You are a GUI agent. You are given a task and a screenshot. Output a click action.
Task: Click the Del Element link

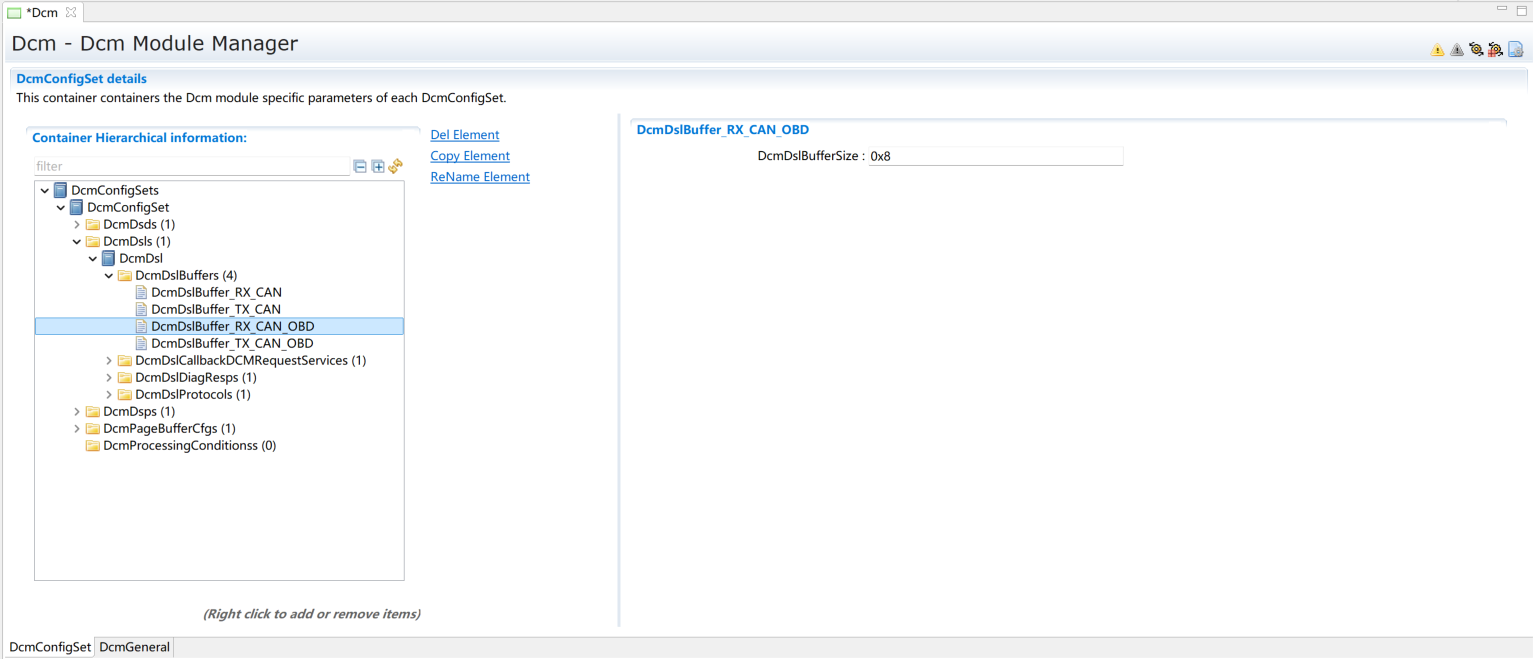464,135
